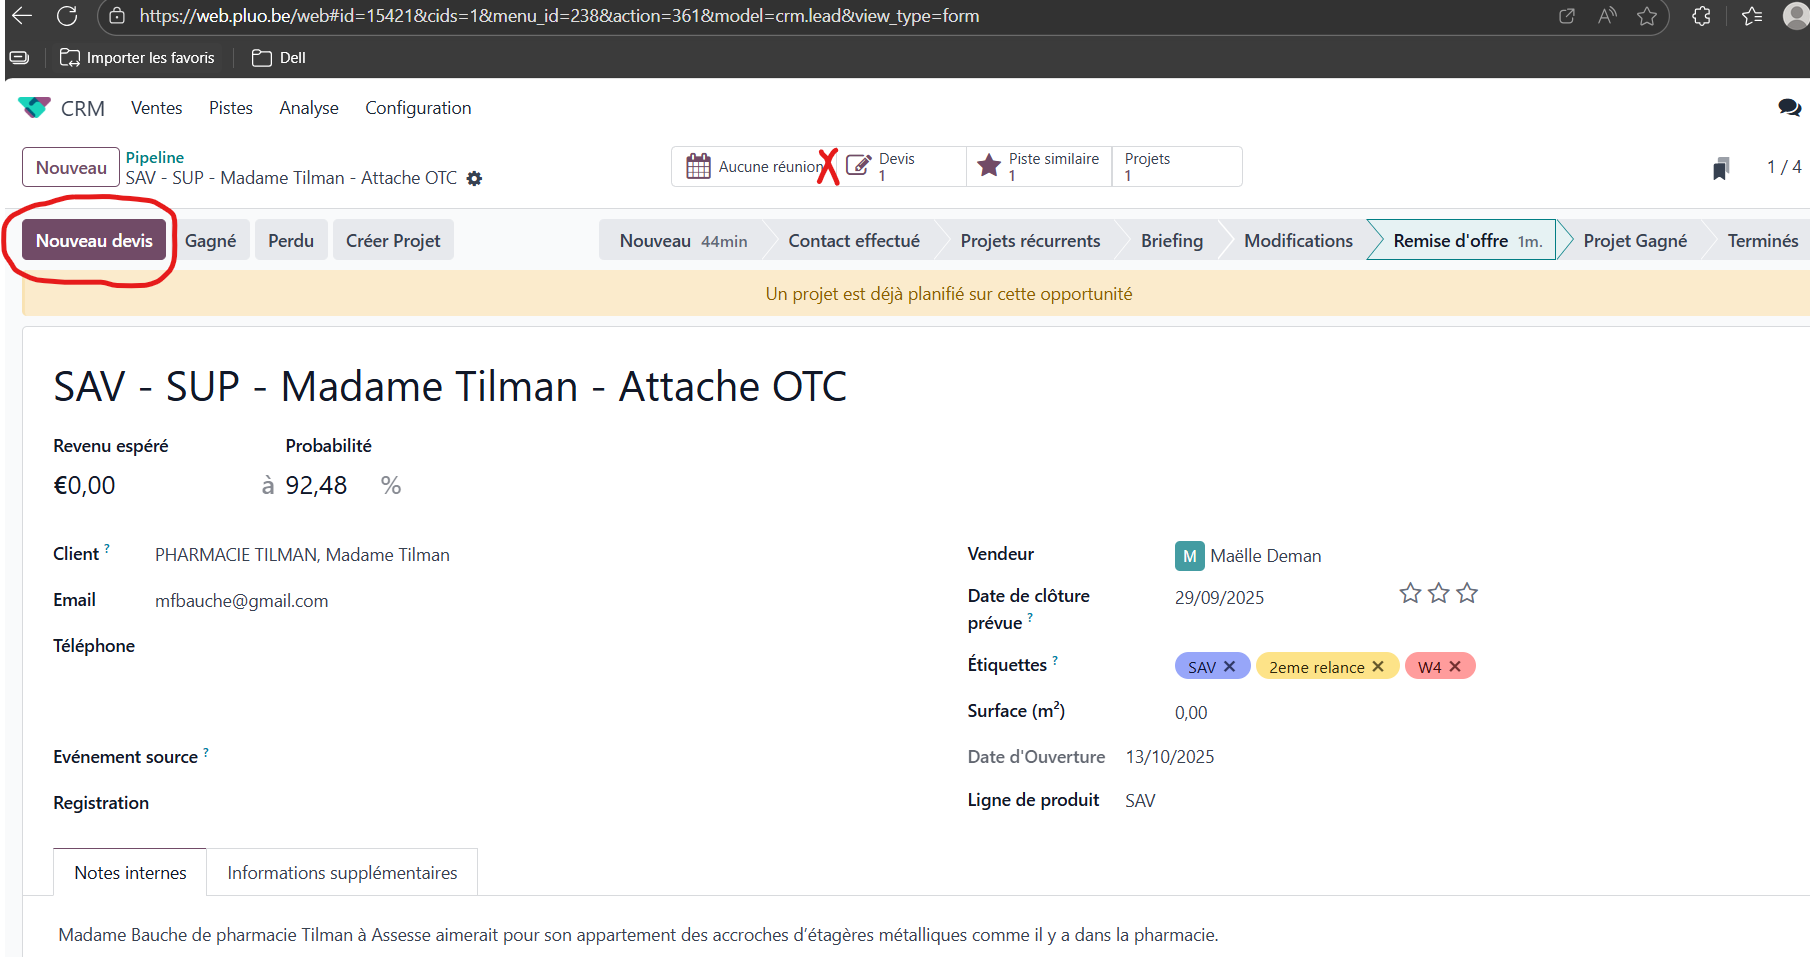Image resolution: width=1810 pixels, height=957 pixels.
Task: Click the CRM app logo
Action: (35, 108)
